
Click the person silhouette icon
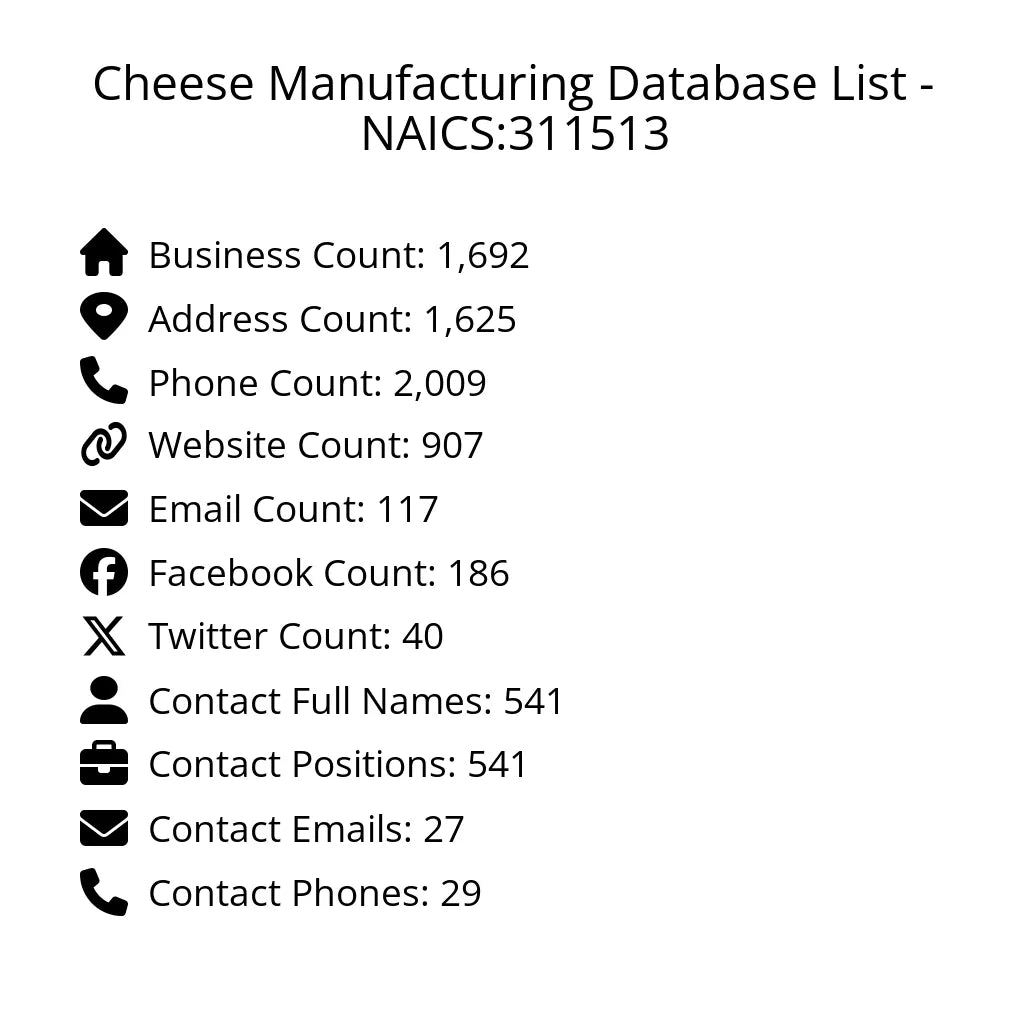coord(104,700)
